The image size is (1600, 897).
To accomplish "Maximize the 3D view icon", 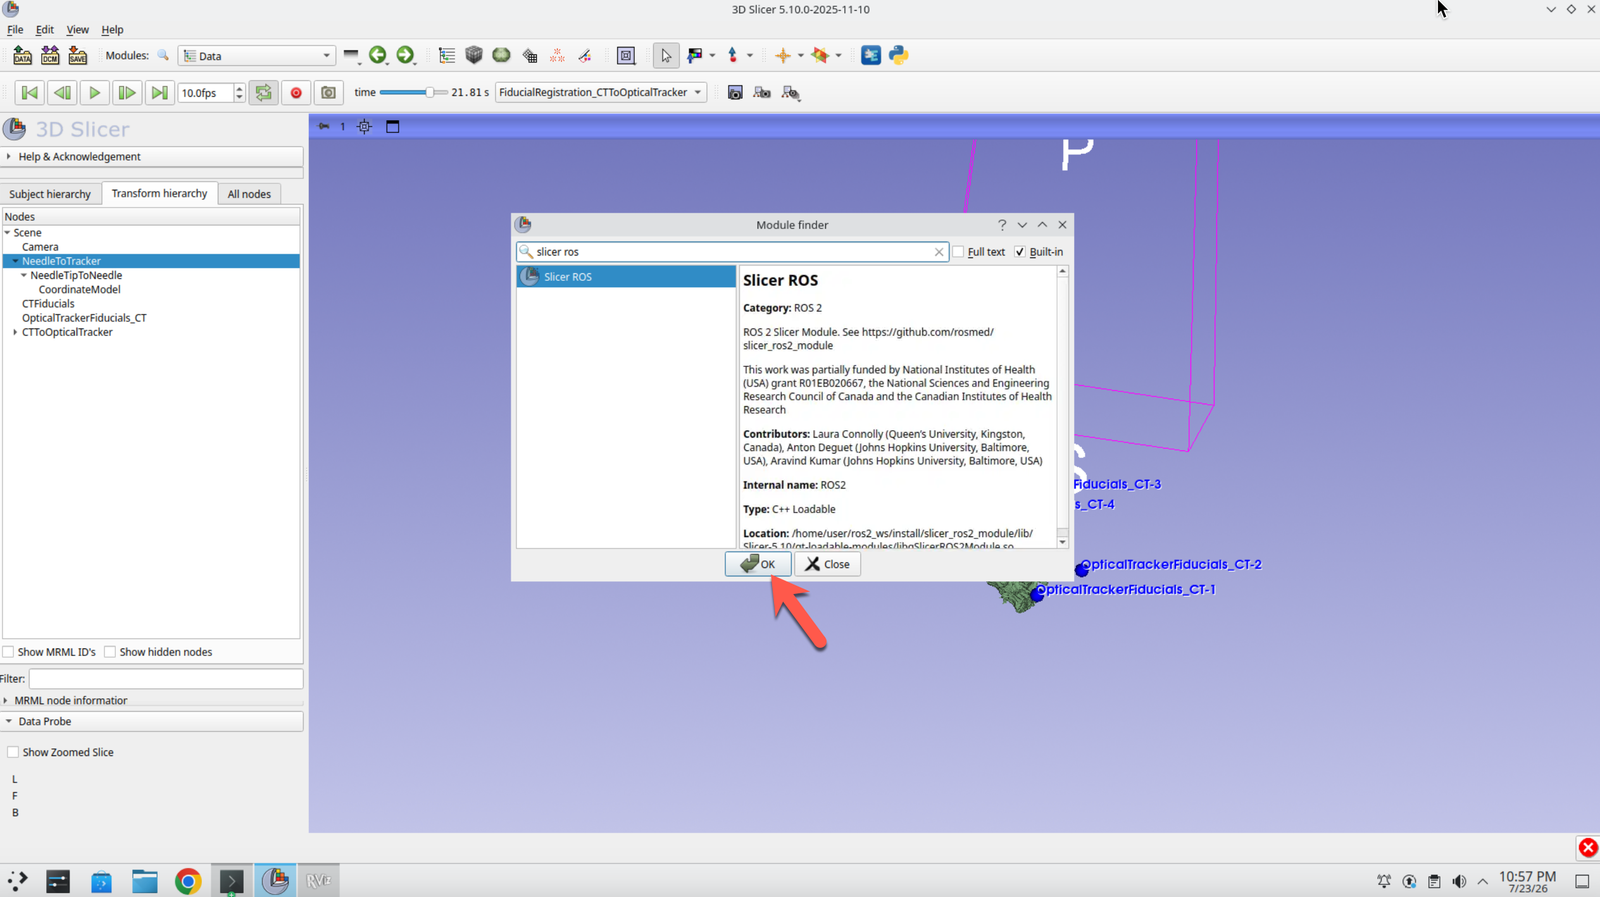I will tap(393, 127).
